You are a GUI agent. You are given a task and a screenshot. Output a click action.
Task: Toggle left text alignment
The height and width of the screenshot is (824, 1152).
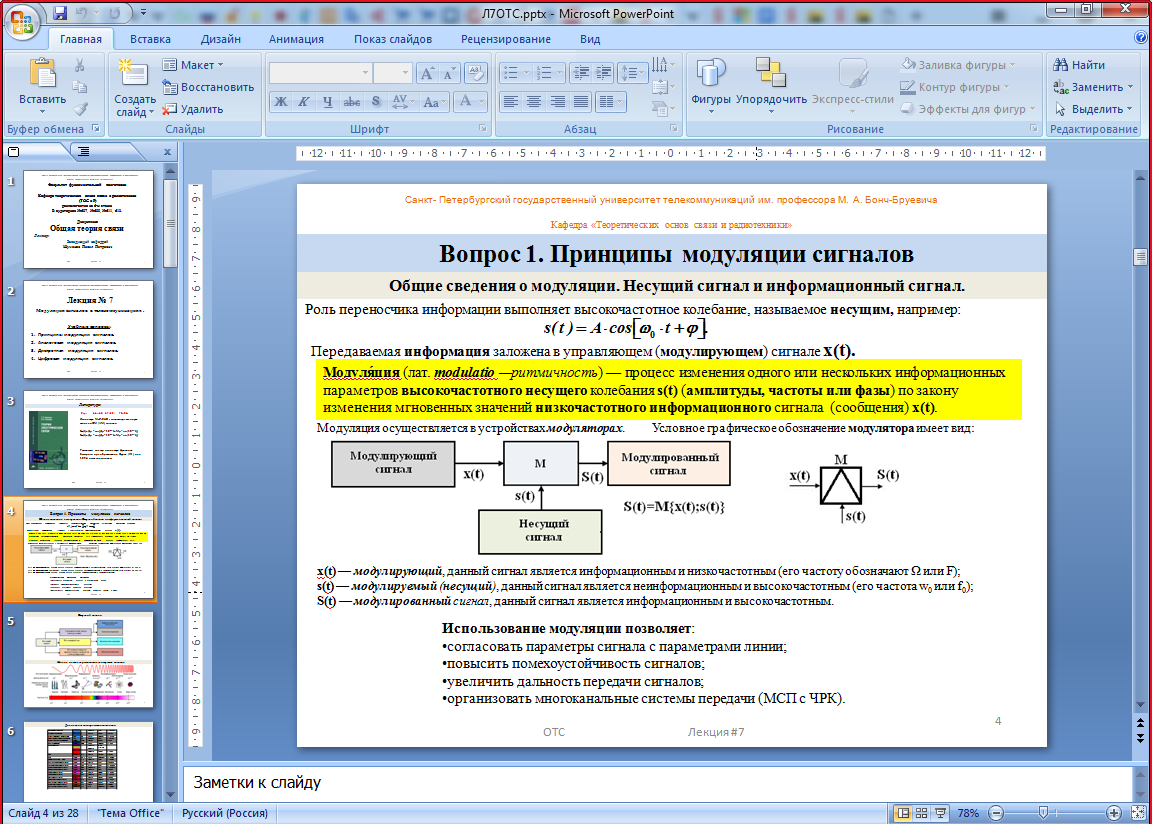pyautogui.click(x=511, y=102)
